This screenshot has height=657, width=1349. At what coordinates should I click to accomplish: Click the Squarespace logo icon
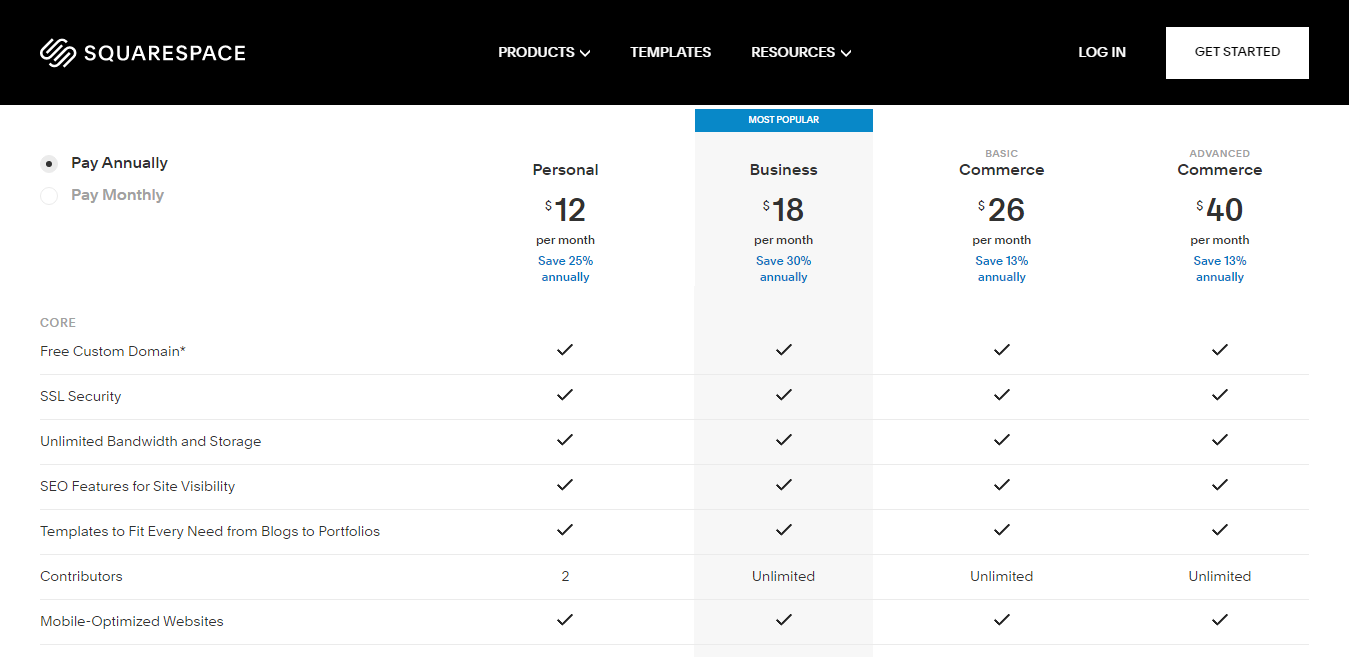(57, 51)
